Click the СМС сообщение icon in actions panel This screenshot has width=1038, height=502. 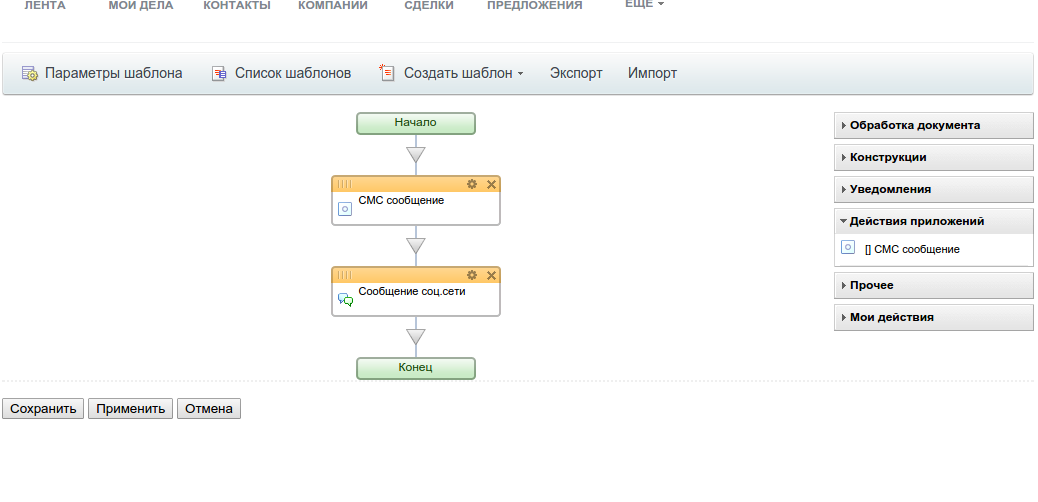point(848,248)
